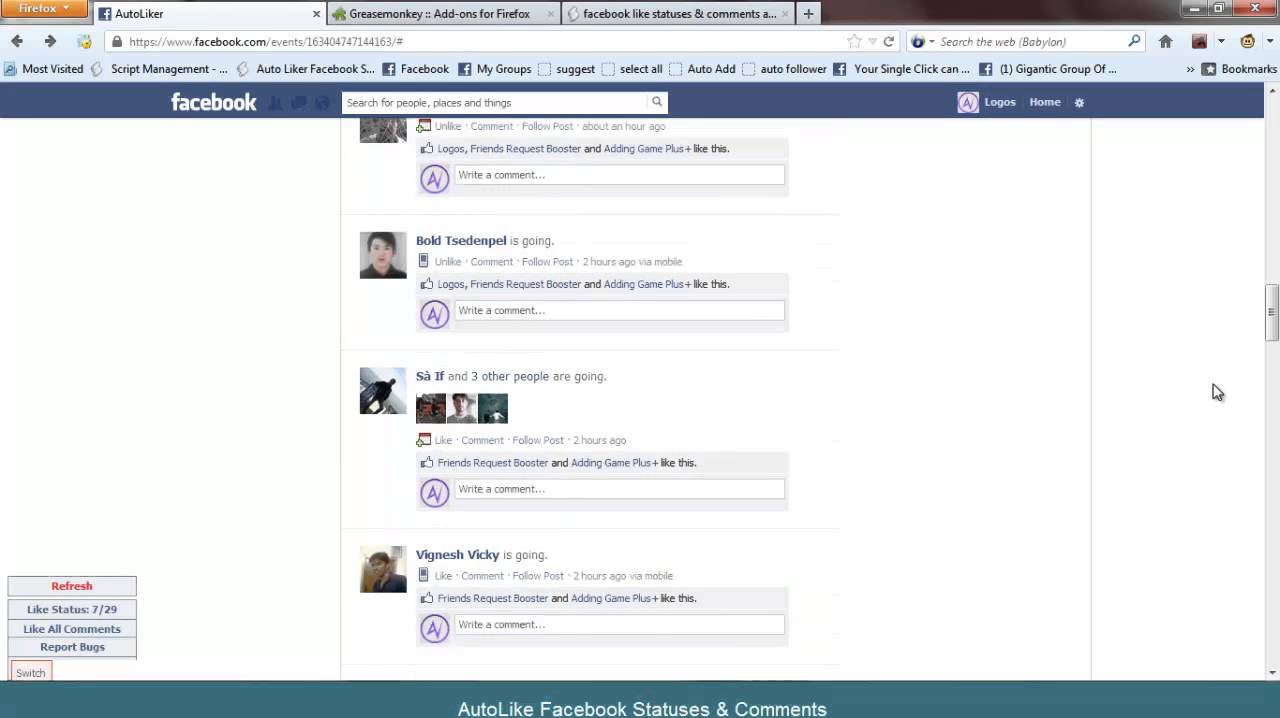Viewport: 1280px width, 718px height.
Task: Click Like Status: 7/29 button
Action: click(72, 609)
